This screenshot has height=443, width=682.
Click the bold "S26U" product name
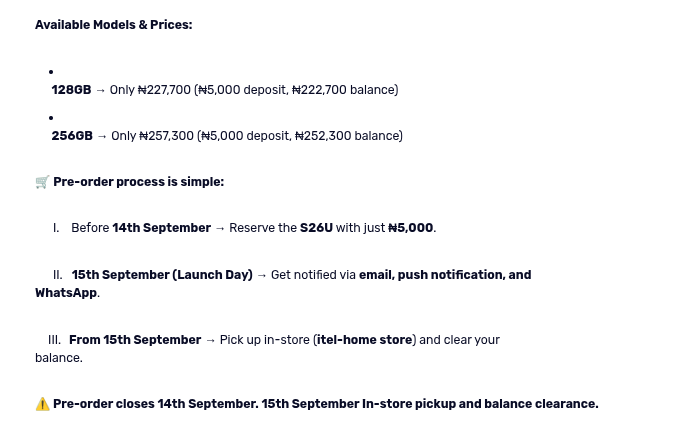[316, 228]
